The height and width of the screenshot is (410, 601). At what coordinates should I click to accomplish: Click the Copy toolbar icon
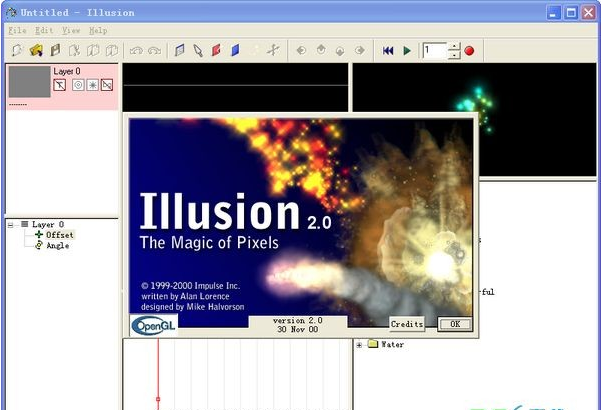tap(93, 50)
